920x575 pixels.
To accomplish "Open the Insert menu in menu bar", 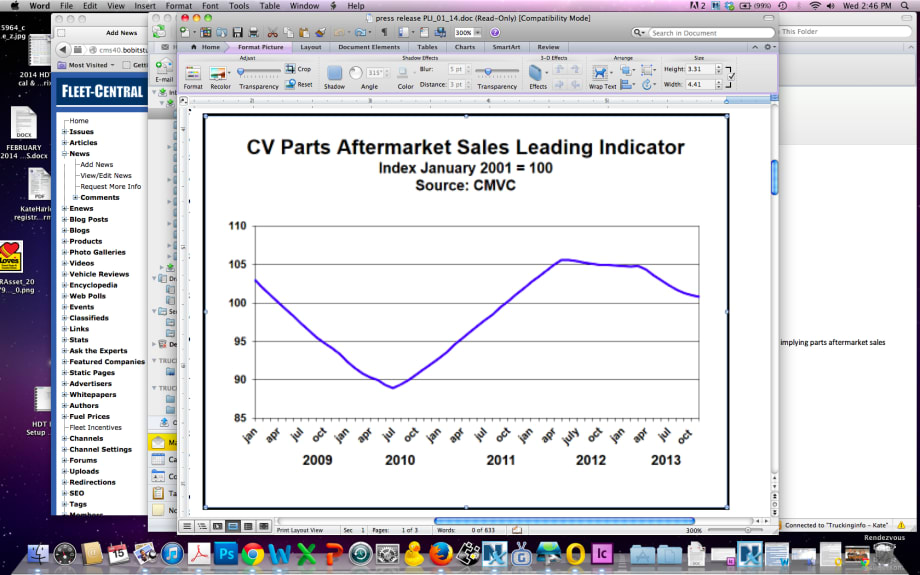I will pos(145,6).
